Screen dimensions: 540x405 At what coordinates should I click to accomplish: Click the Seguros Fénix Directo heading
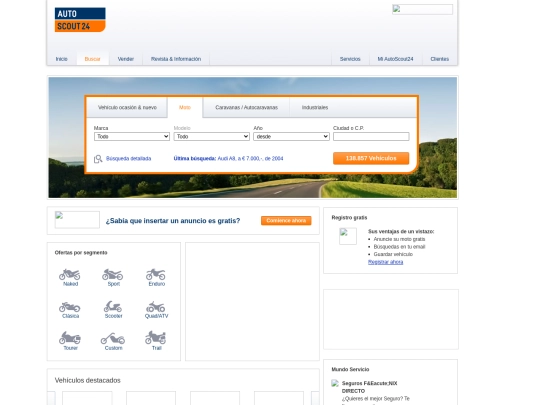point(369,387)
